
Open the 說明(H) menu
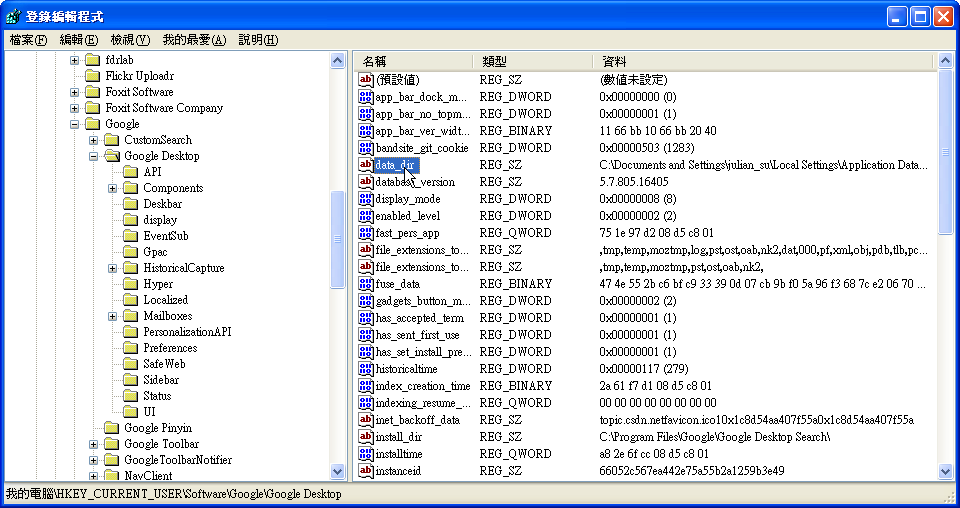[258, 40]
